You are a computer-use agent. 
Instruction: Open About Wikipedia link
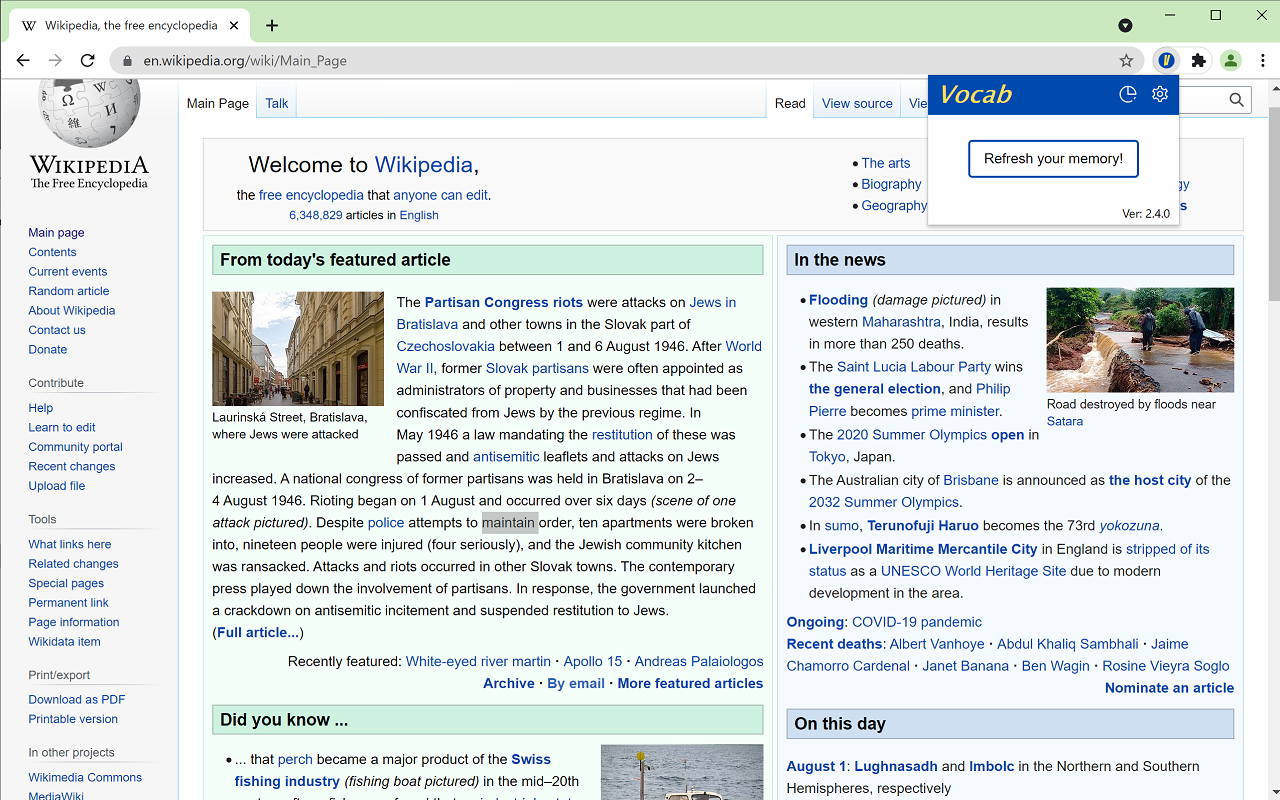[72, 311]
